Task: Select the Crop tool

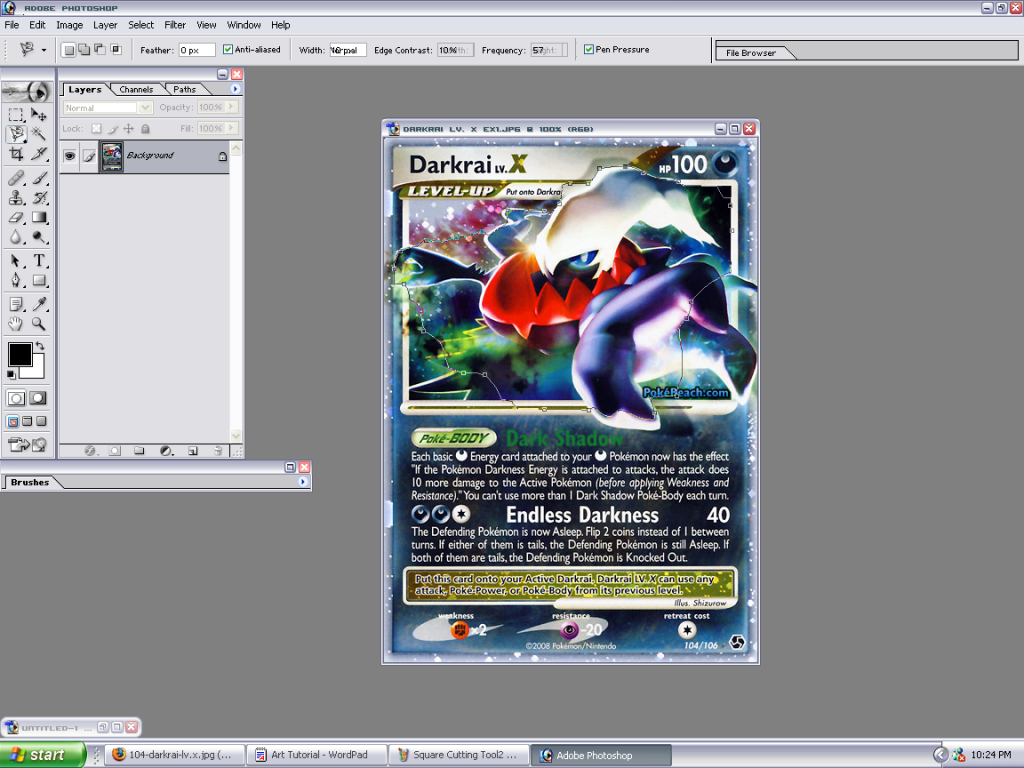Action: (16, 154)
